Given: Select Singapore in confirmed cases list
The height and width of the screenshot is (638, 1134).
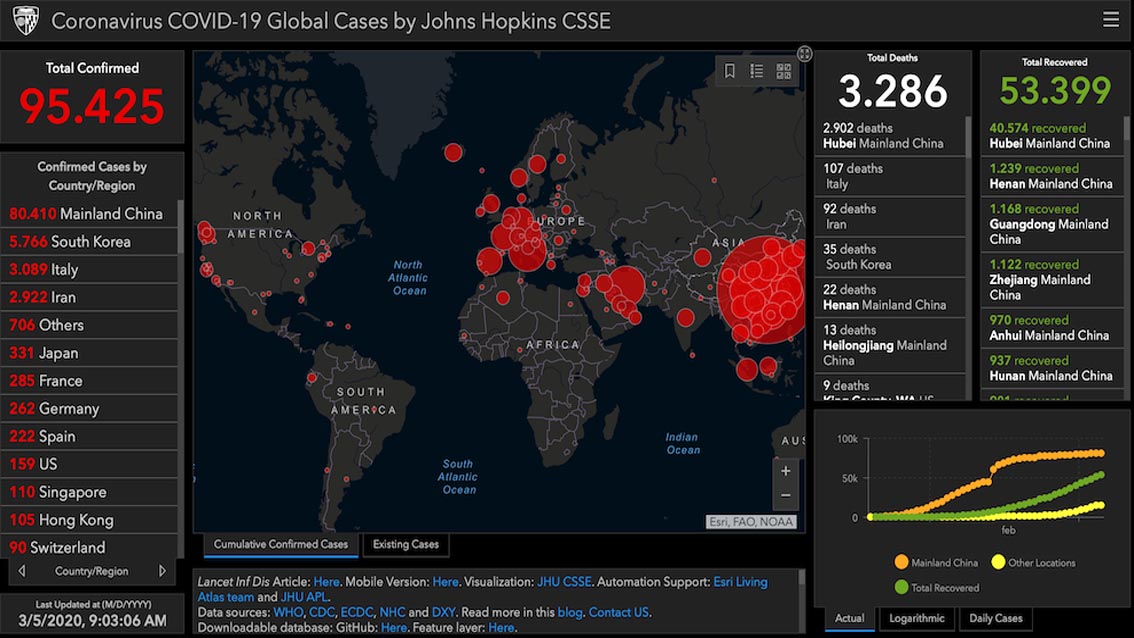Looking at the screenshot, I should (89, 493).
